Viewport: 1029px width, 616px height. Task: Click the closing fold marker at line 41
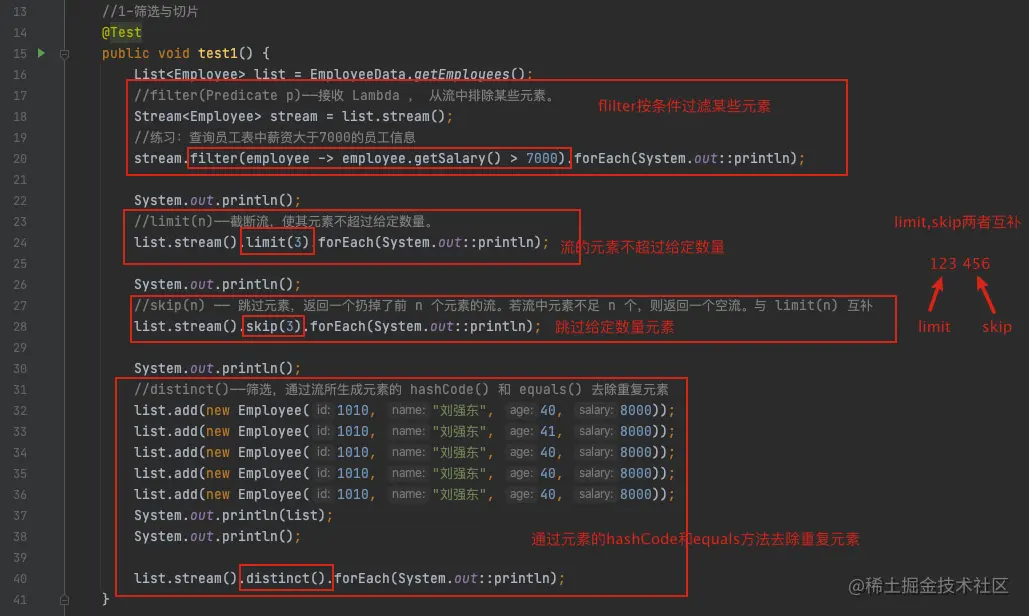[x=64, y=599]
